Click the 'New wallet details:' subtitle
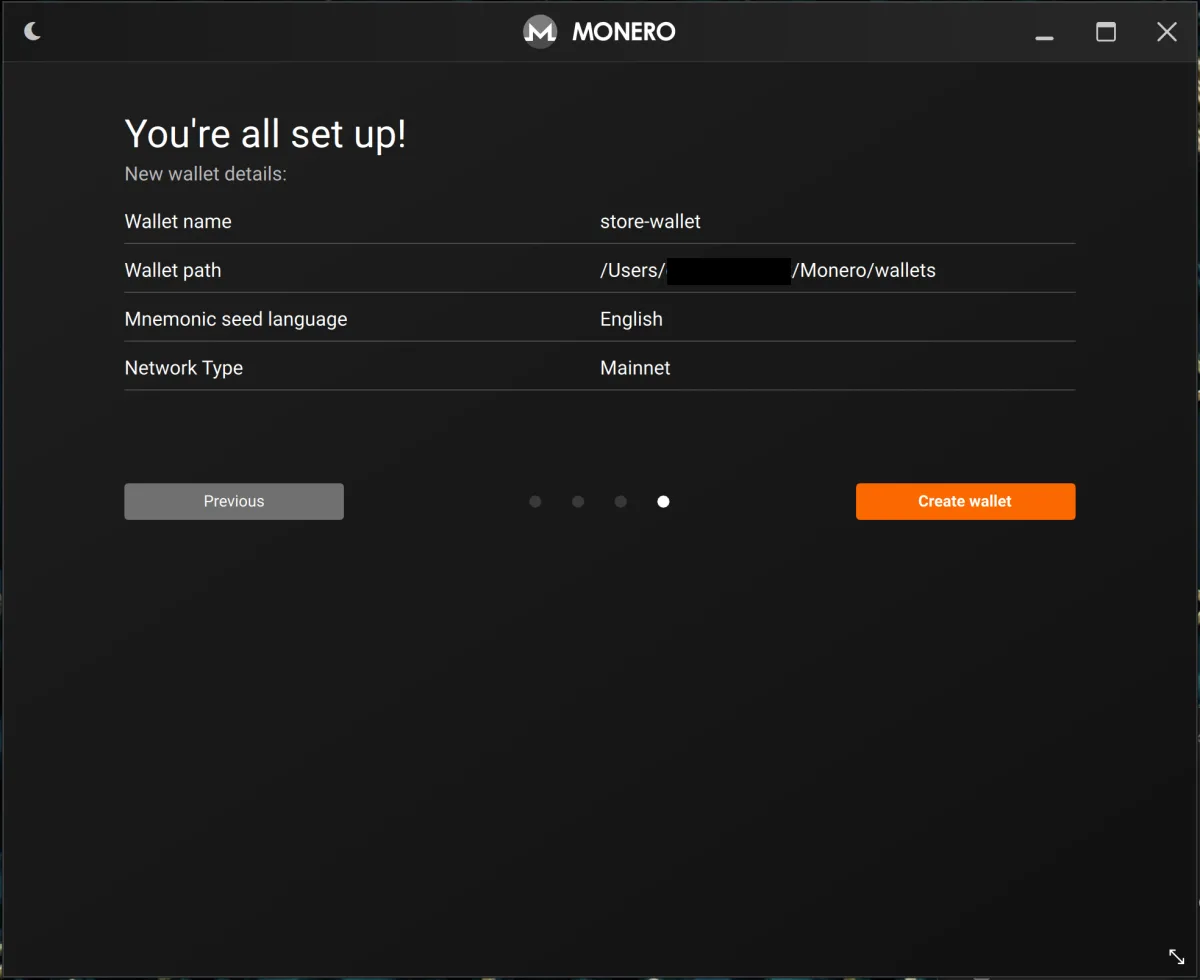Screen dimensions: 1200x980 [x=205, y=175]
